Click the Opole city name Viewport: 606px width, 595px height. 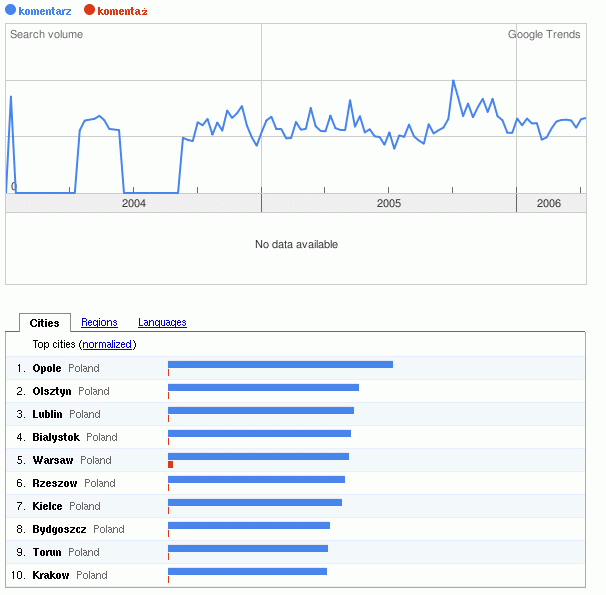pos(47,368)
